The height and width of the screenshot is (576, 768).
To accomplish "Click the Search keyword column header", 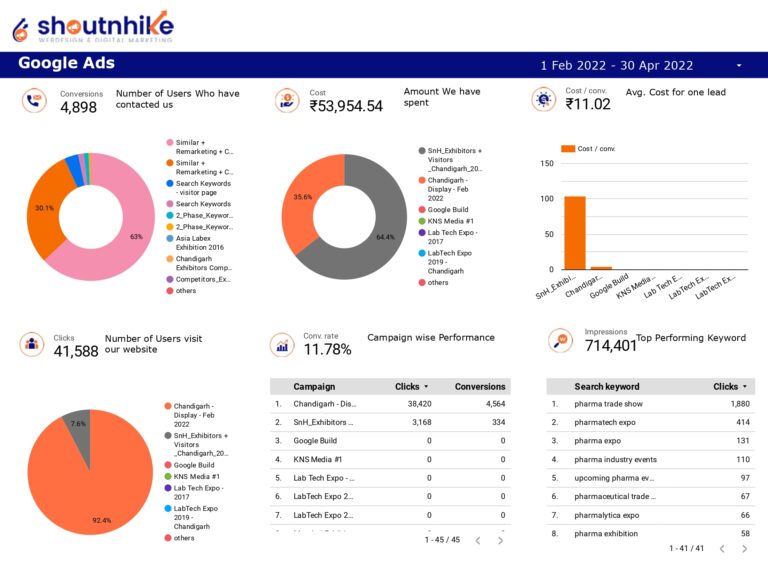I will (606, 386).
